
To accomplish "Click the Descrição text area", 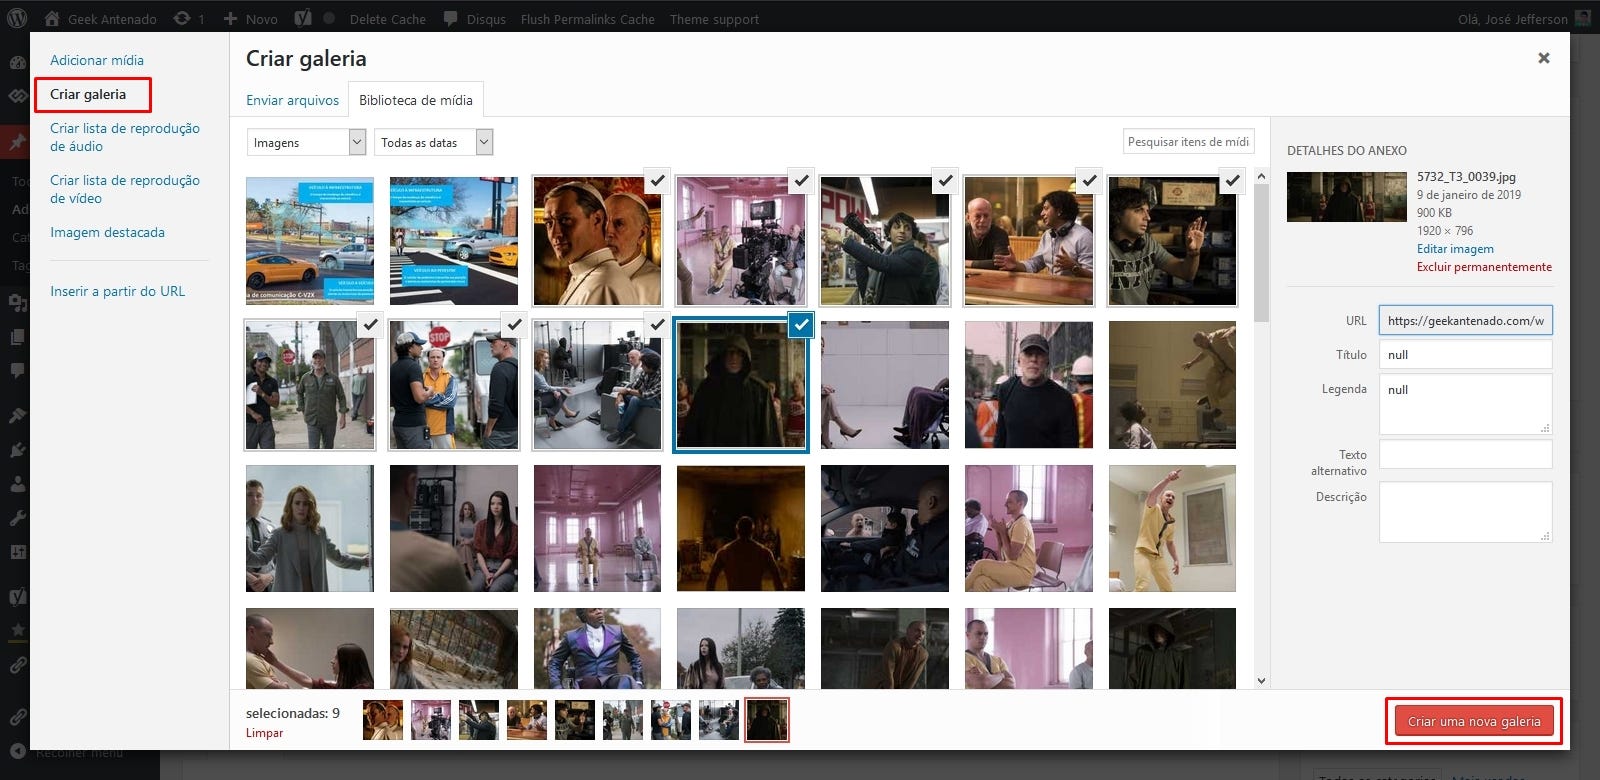I will pos(1466,512).
